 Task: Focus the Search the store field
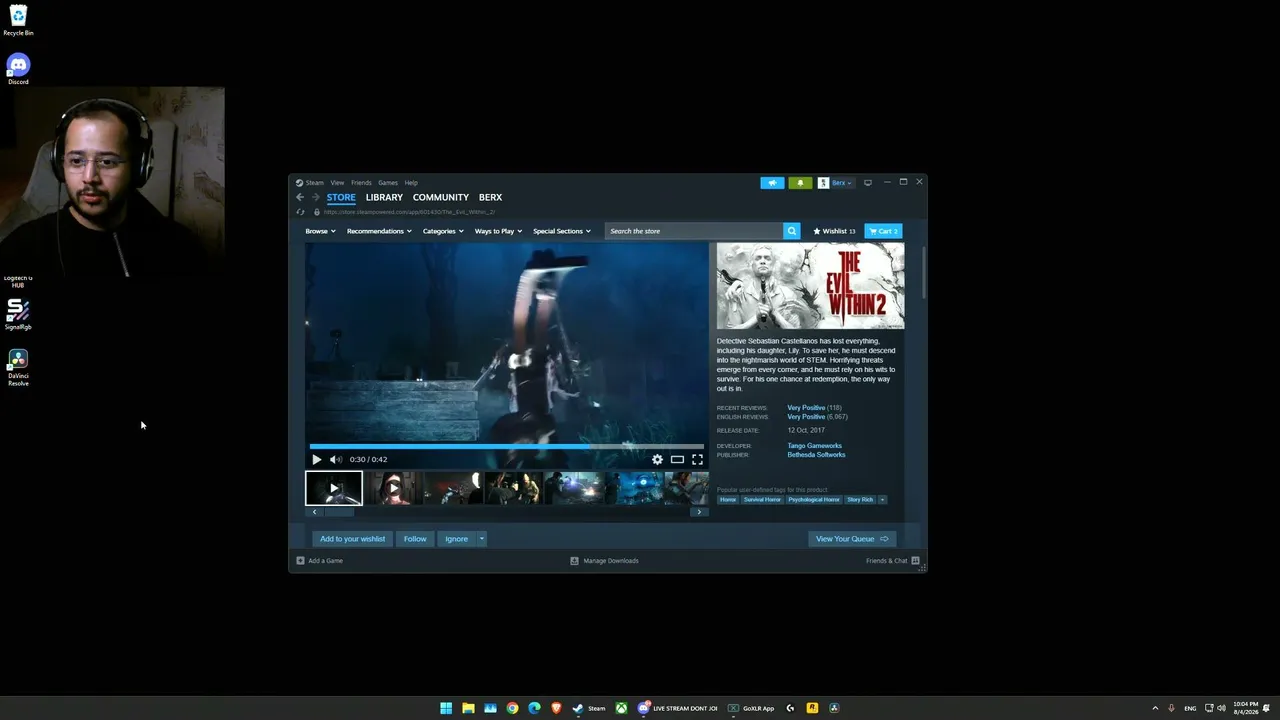click(694, 231)
